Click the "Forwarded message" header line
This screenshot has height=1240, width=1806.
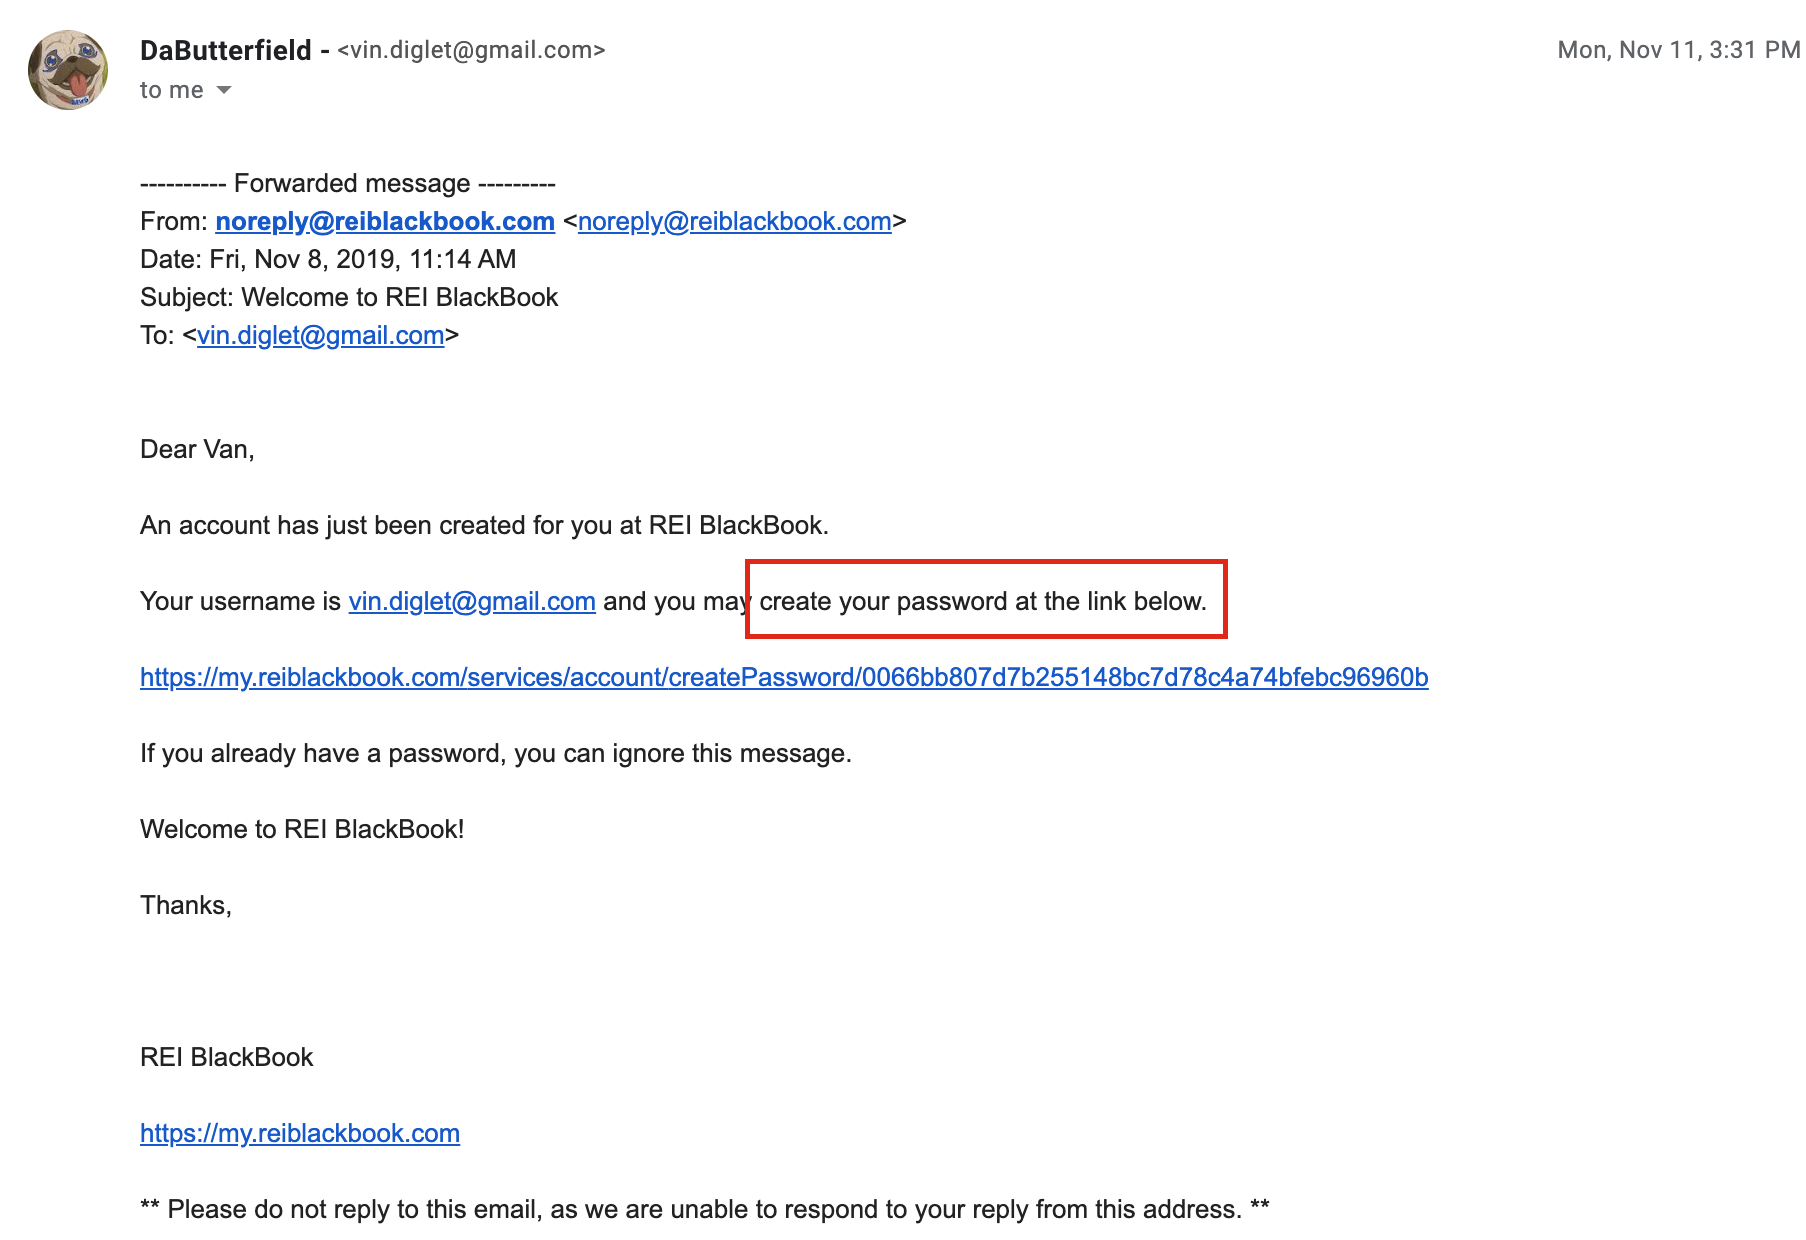pos(348,183)
